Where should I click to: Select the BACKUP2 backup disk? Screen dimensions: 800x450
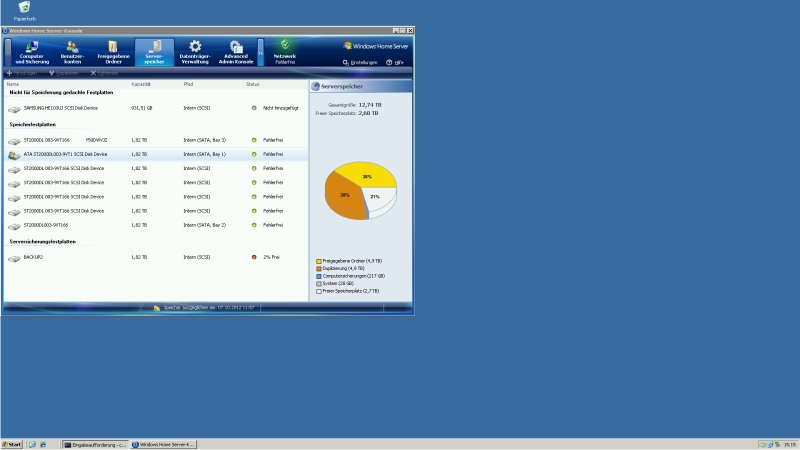click(x=33, y=257)
